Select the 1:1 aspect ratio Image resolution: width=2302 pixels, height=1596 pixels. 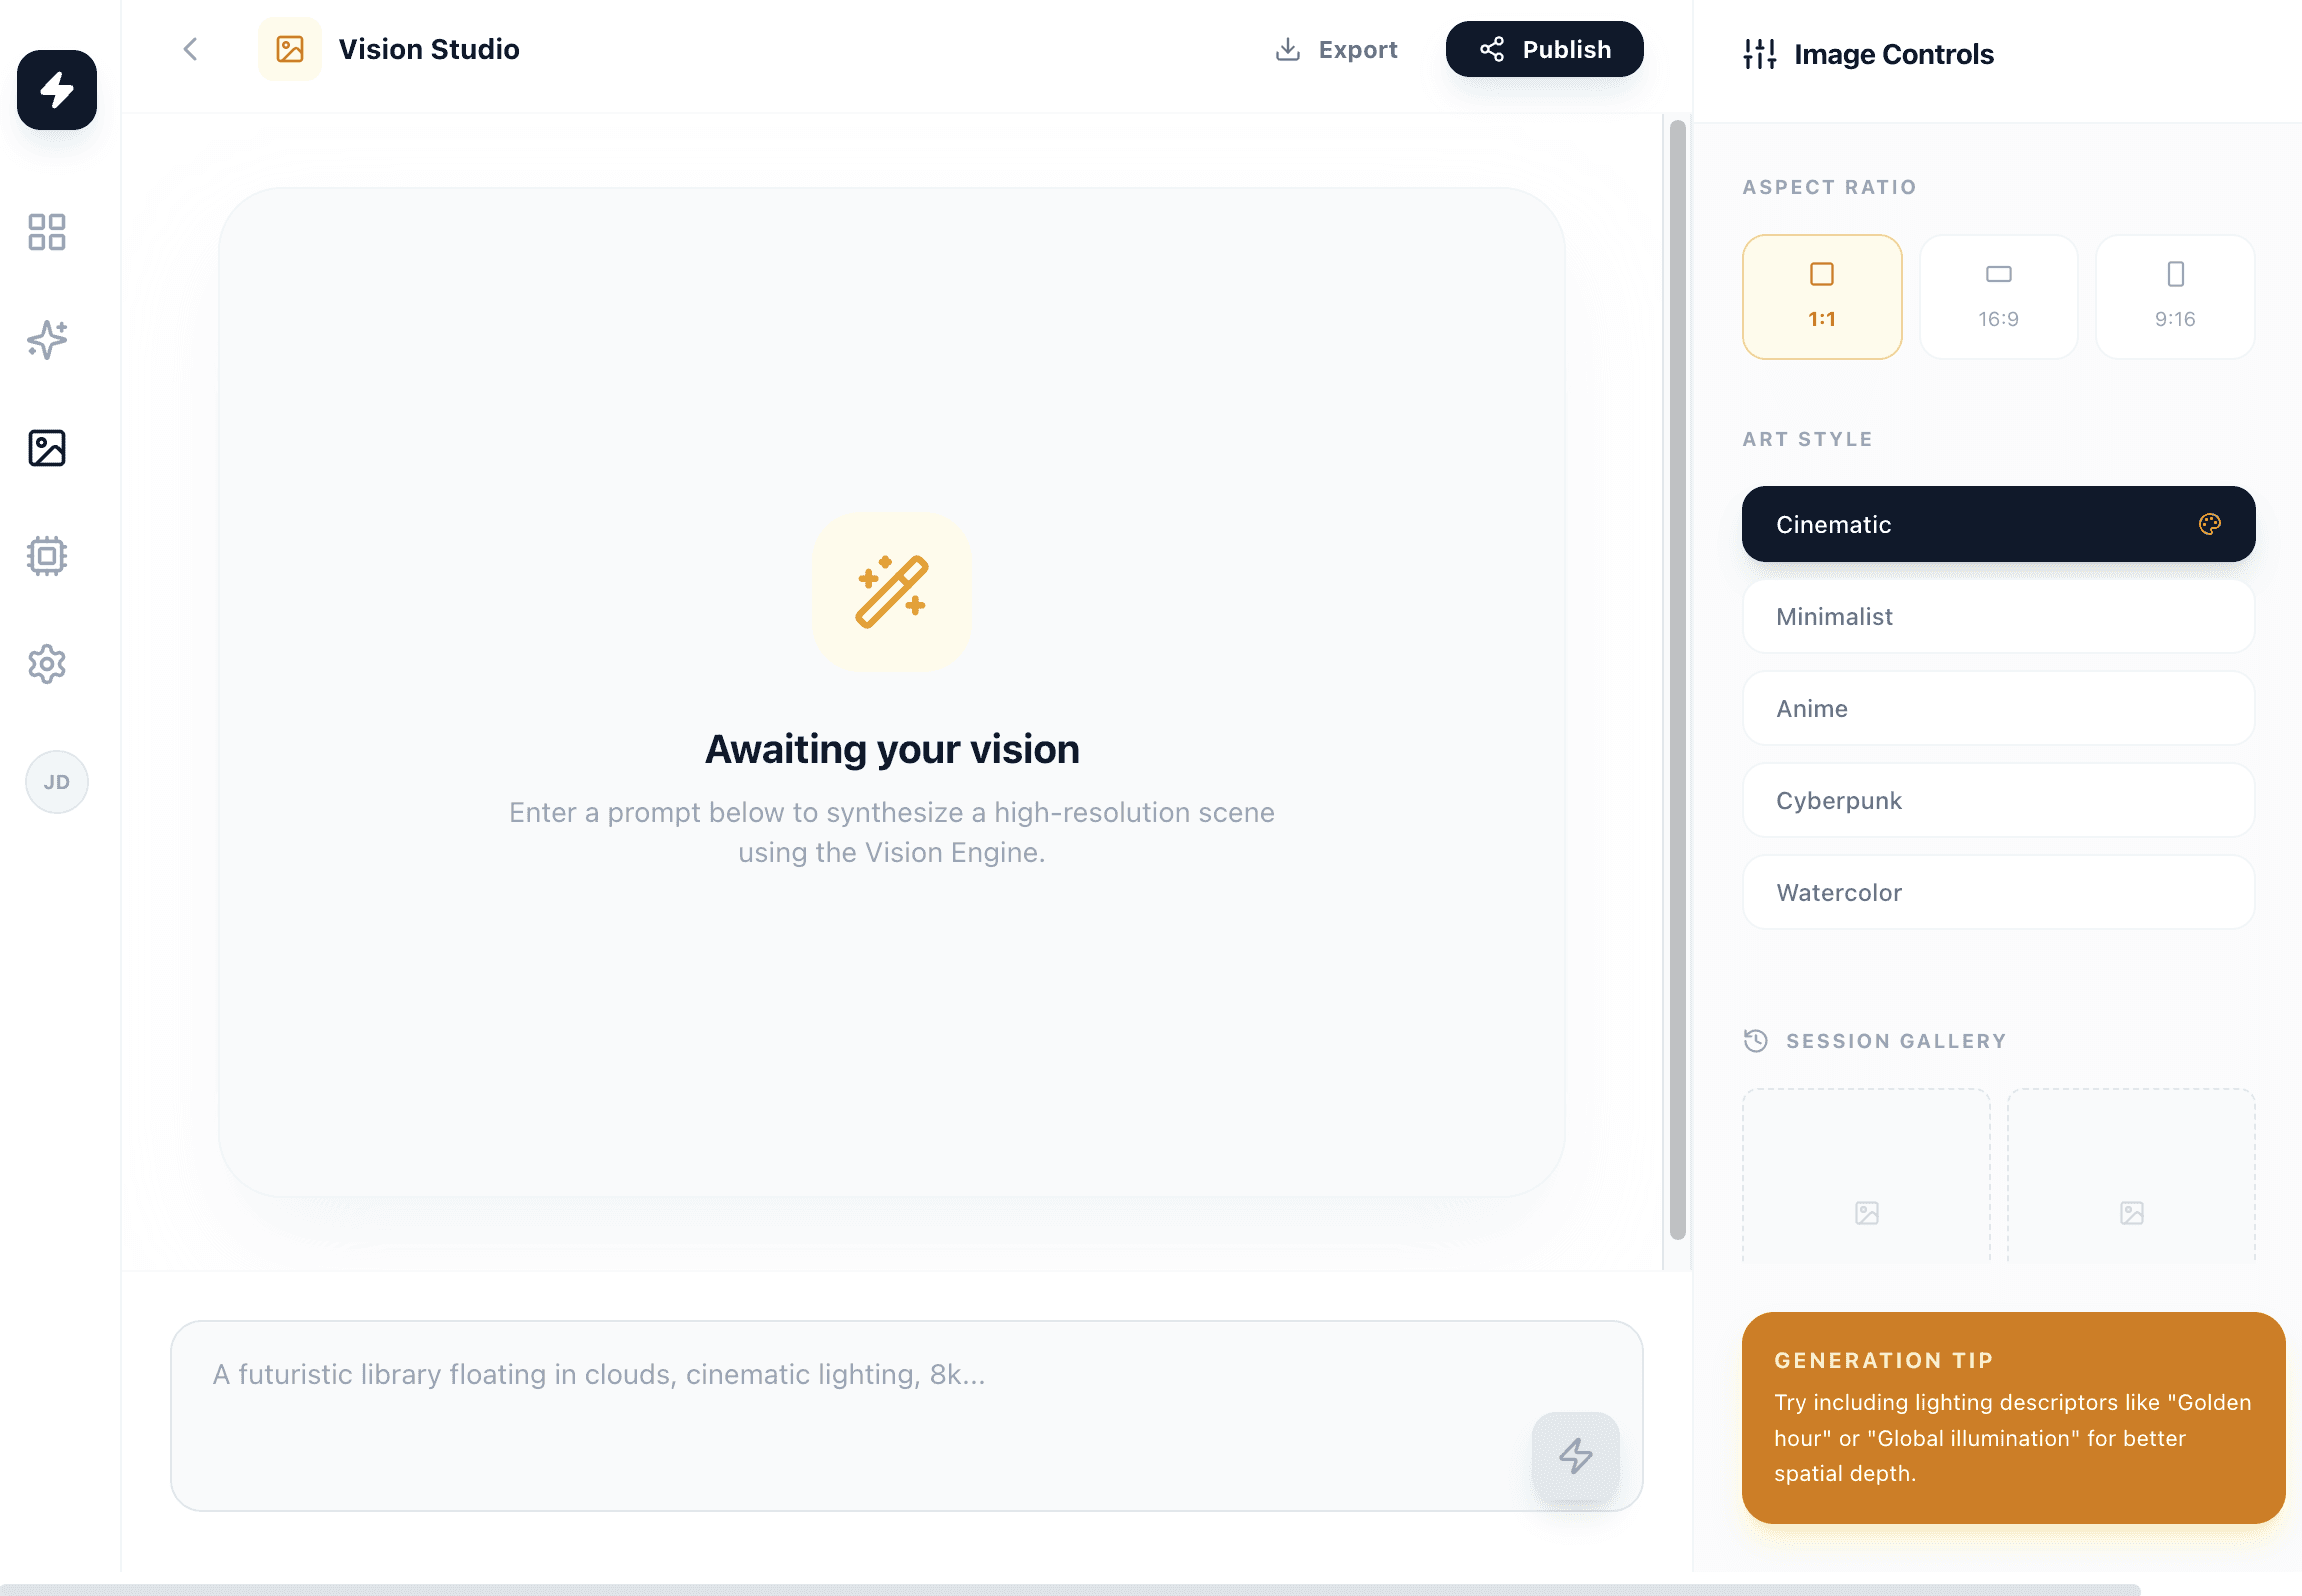coord(1821,297)
